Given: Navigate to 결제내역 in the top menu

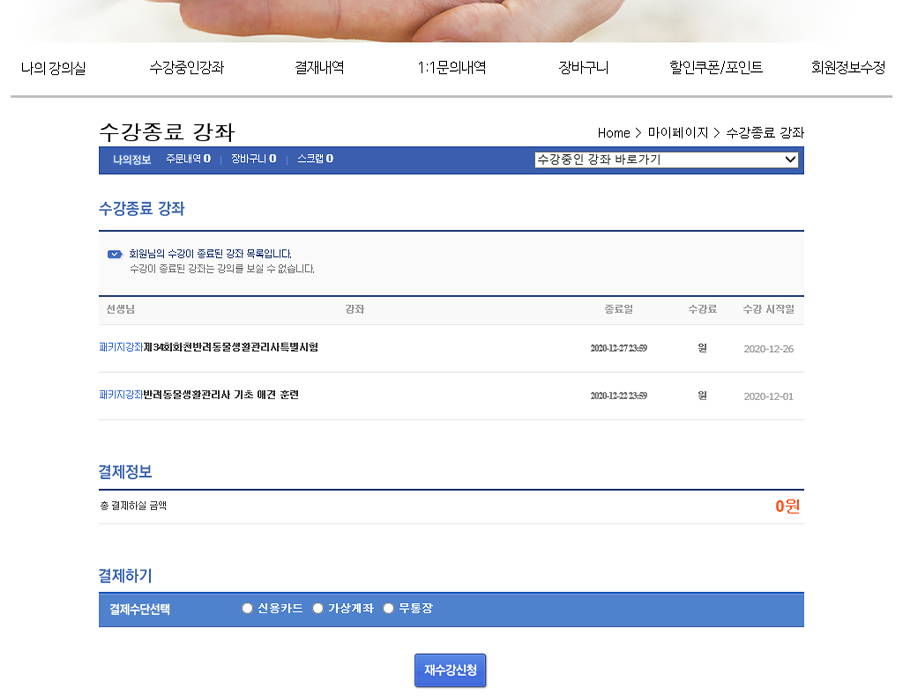Looking at the screenshot, I should click(319, 68).
